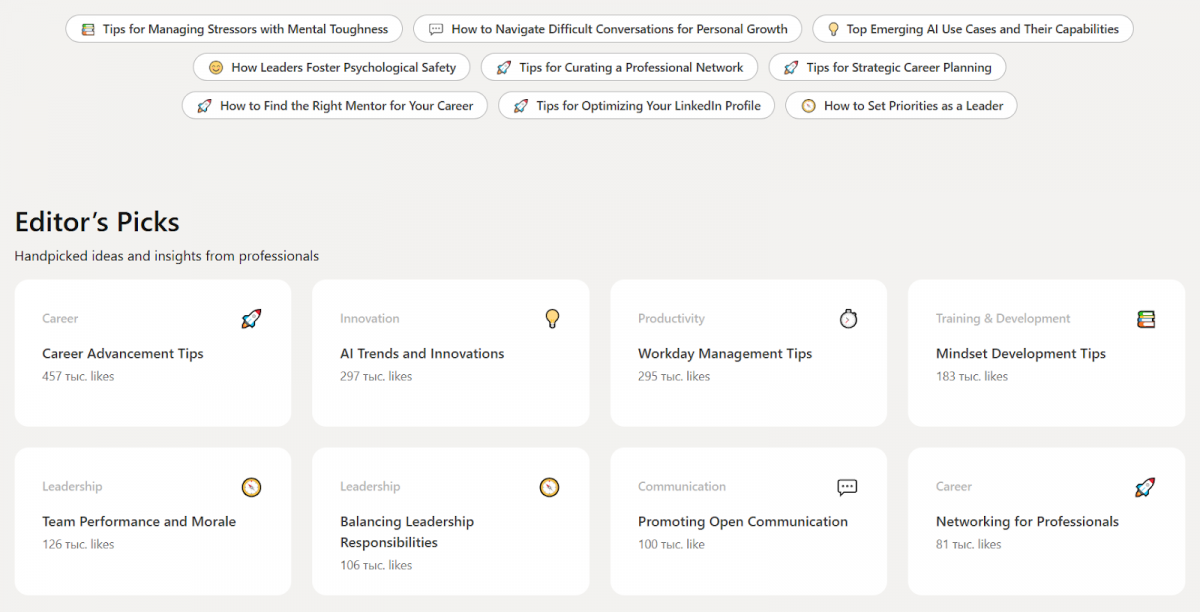1200x612 pixels.
Task: Click the compass icon on Balancing Leadership card
Action: click(x=549, y=487)
